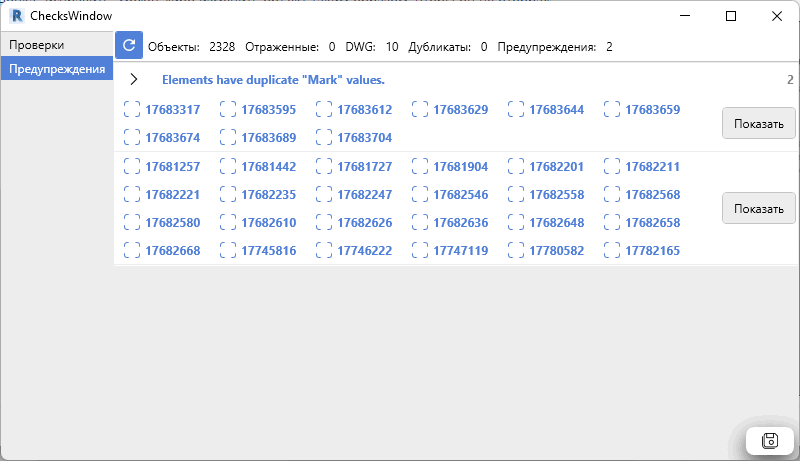Screen dimensions: 800x461
Task: Select element icon beside 17682546
Action: pyautogui.click(x=419, y=194)
